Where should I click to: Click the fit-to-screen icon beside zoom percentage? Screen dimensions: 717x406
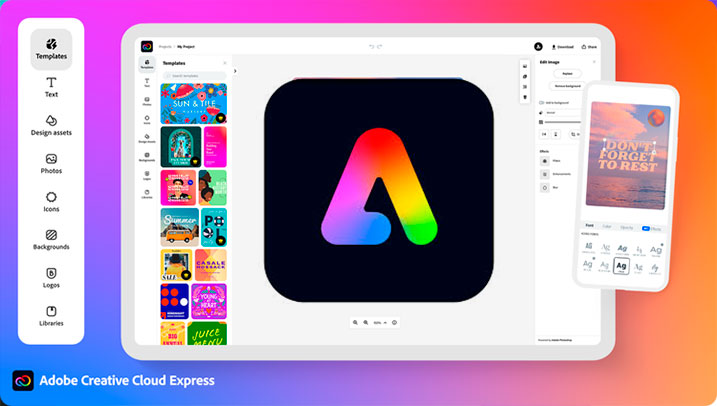pos(394,322)
